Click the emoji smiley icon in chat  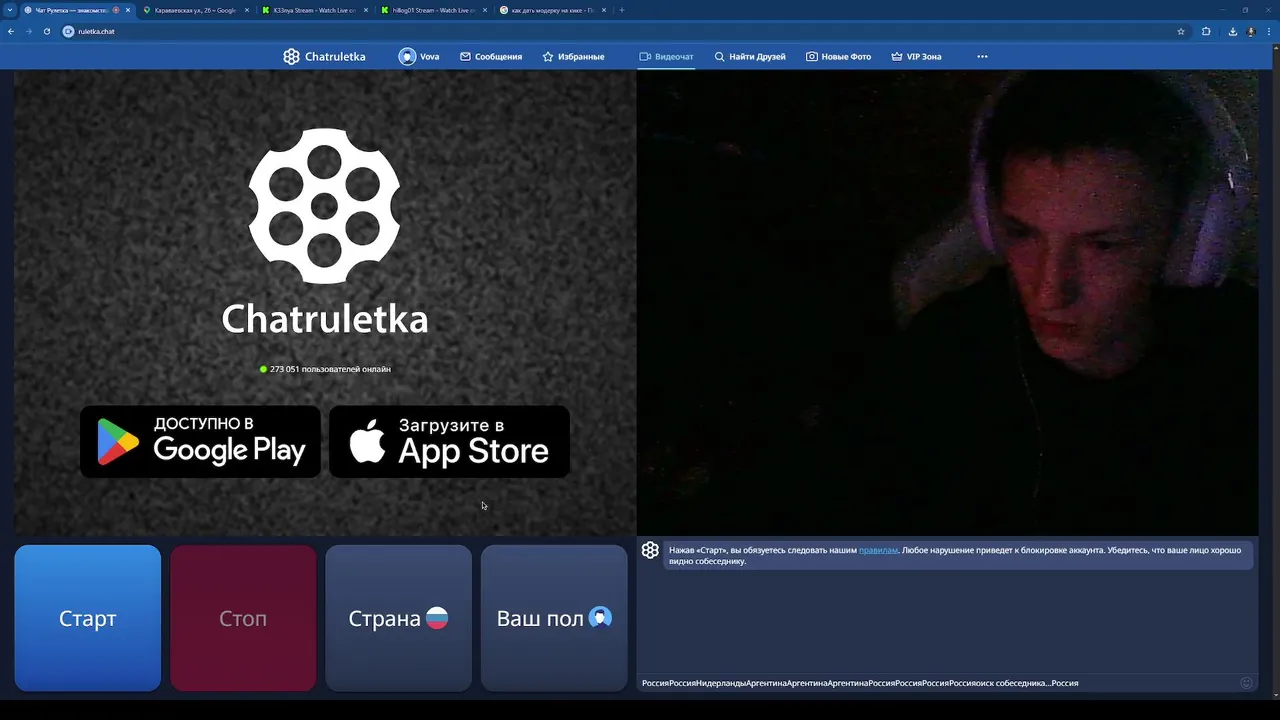tap(1246, 683)
